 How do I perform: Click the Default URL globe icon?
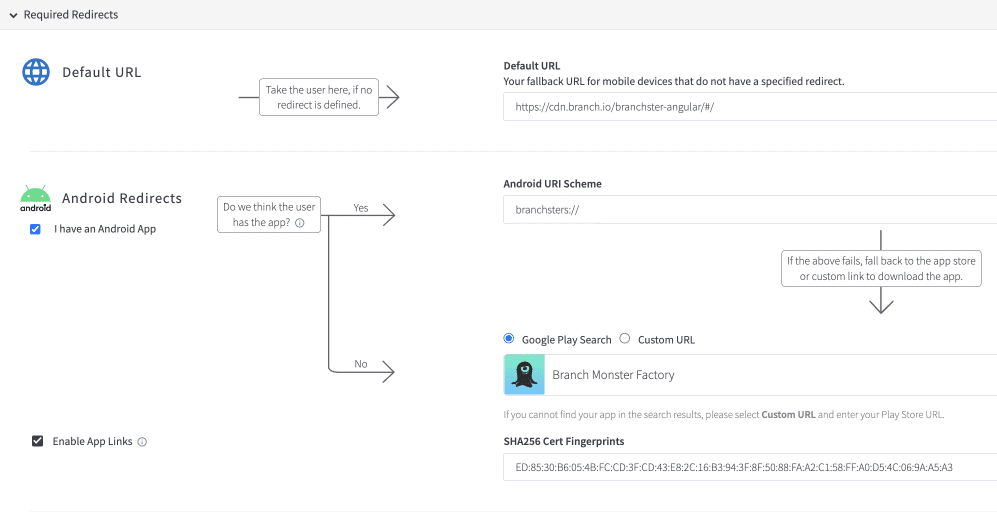point(36,72)
